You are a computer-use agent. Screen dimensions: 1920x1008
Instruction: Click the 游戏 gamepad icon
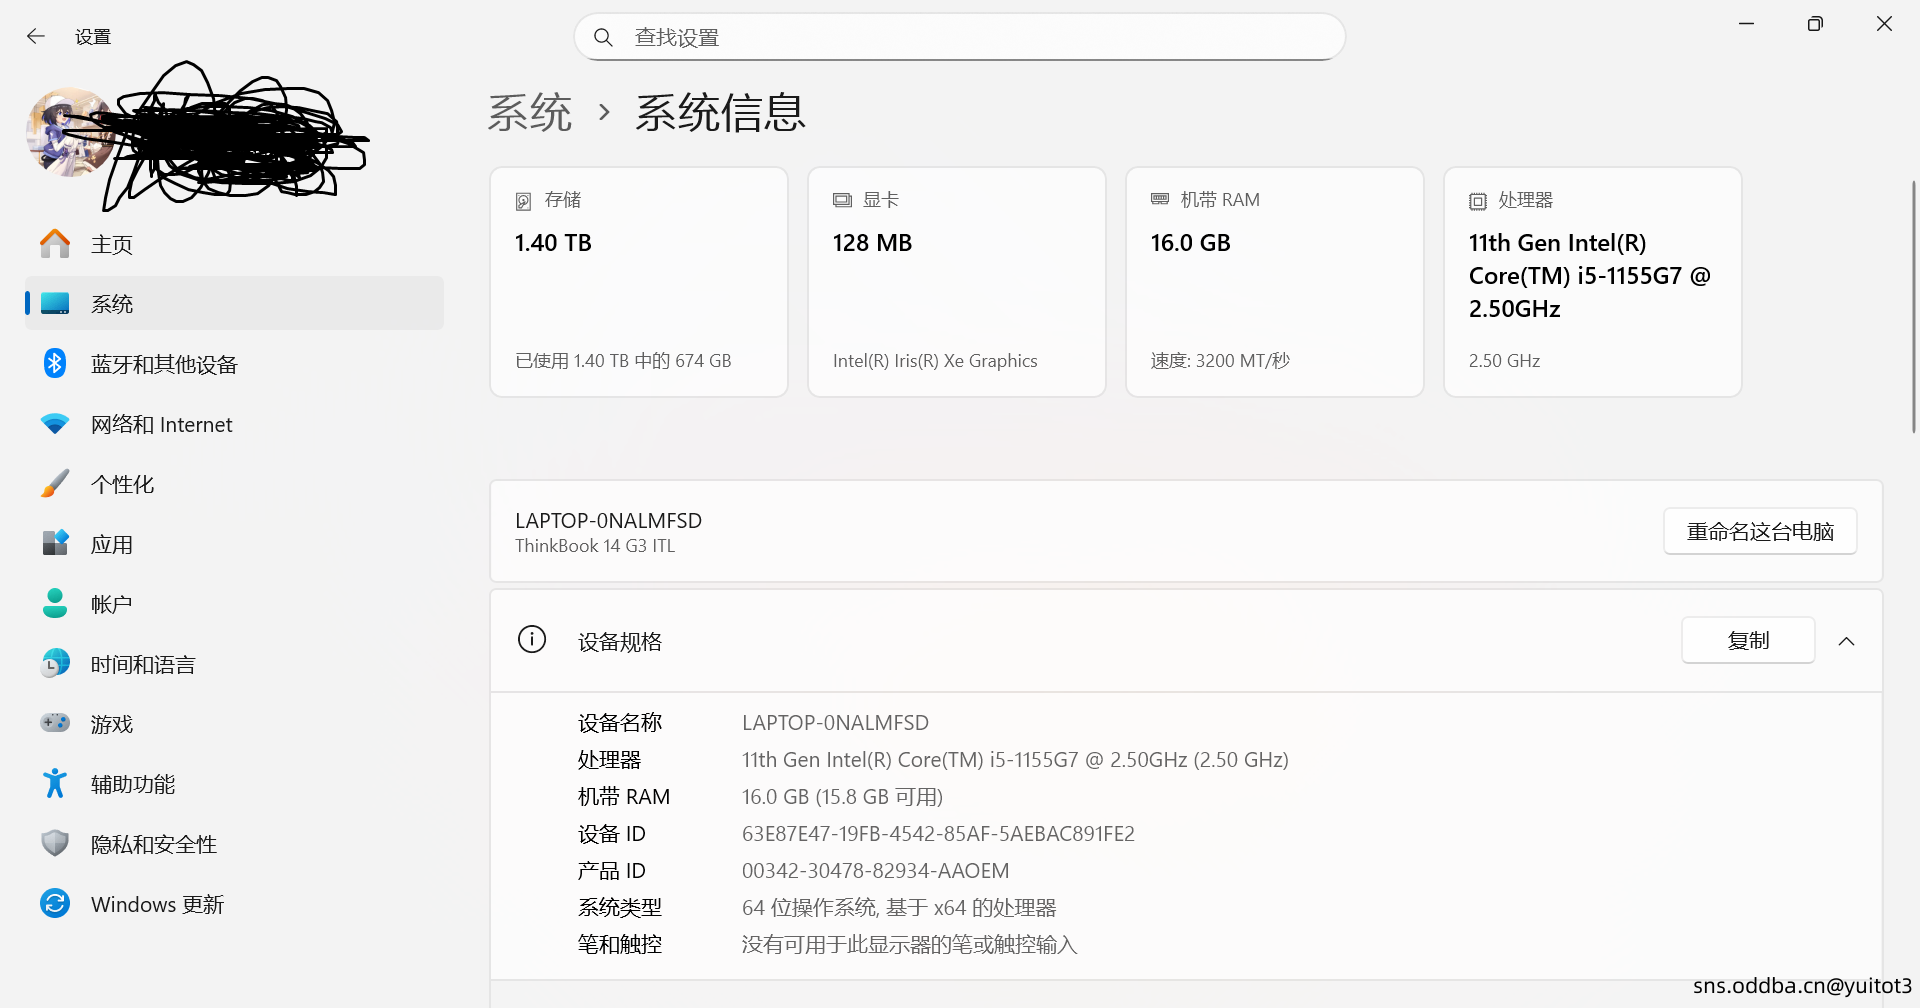tap(55, 723)
